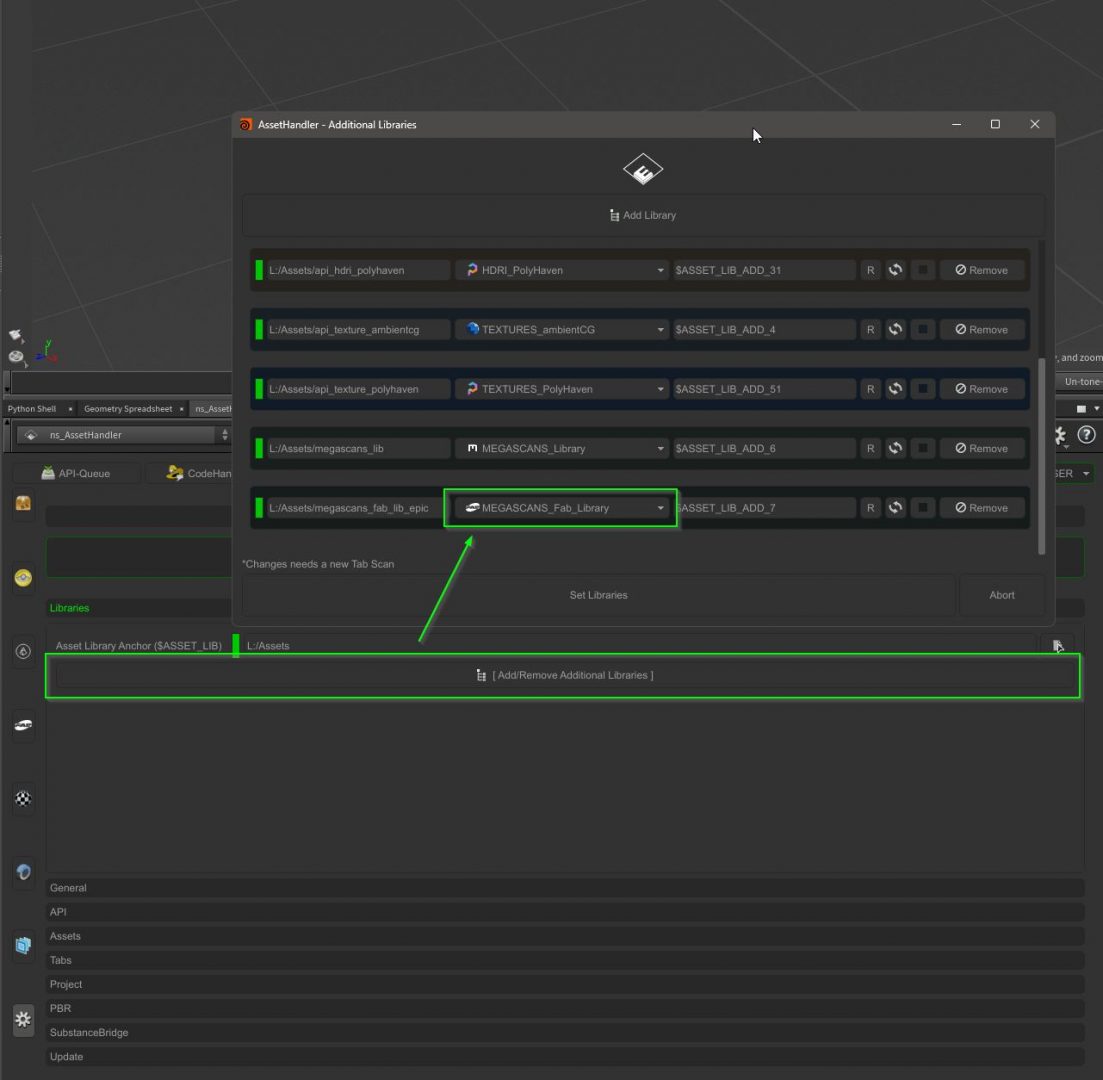Click refresh icon for TEXTURES_PolyHaven library
Screen dimensions: 1103x1080
click(895, 389)
